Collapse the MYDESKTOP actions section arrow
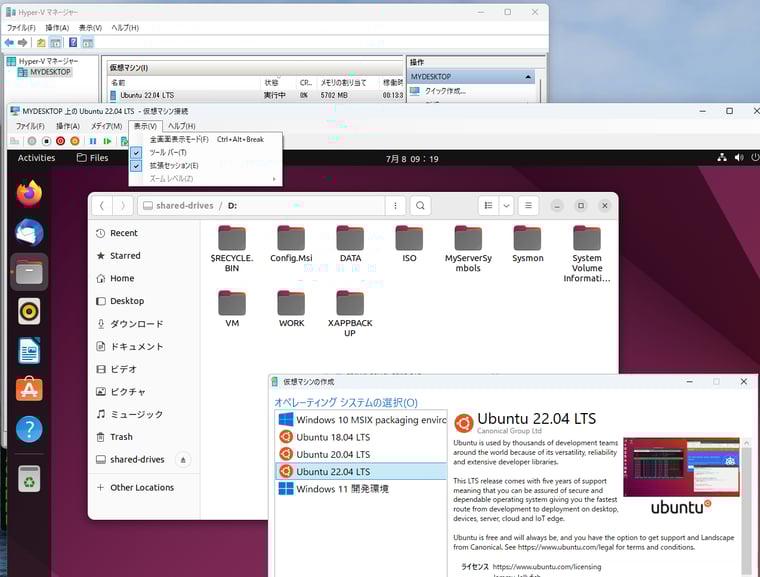This screenshot has width=760, height=577. [528, 77]
